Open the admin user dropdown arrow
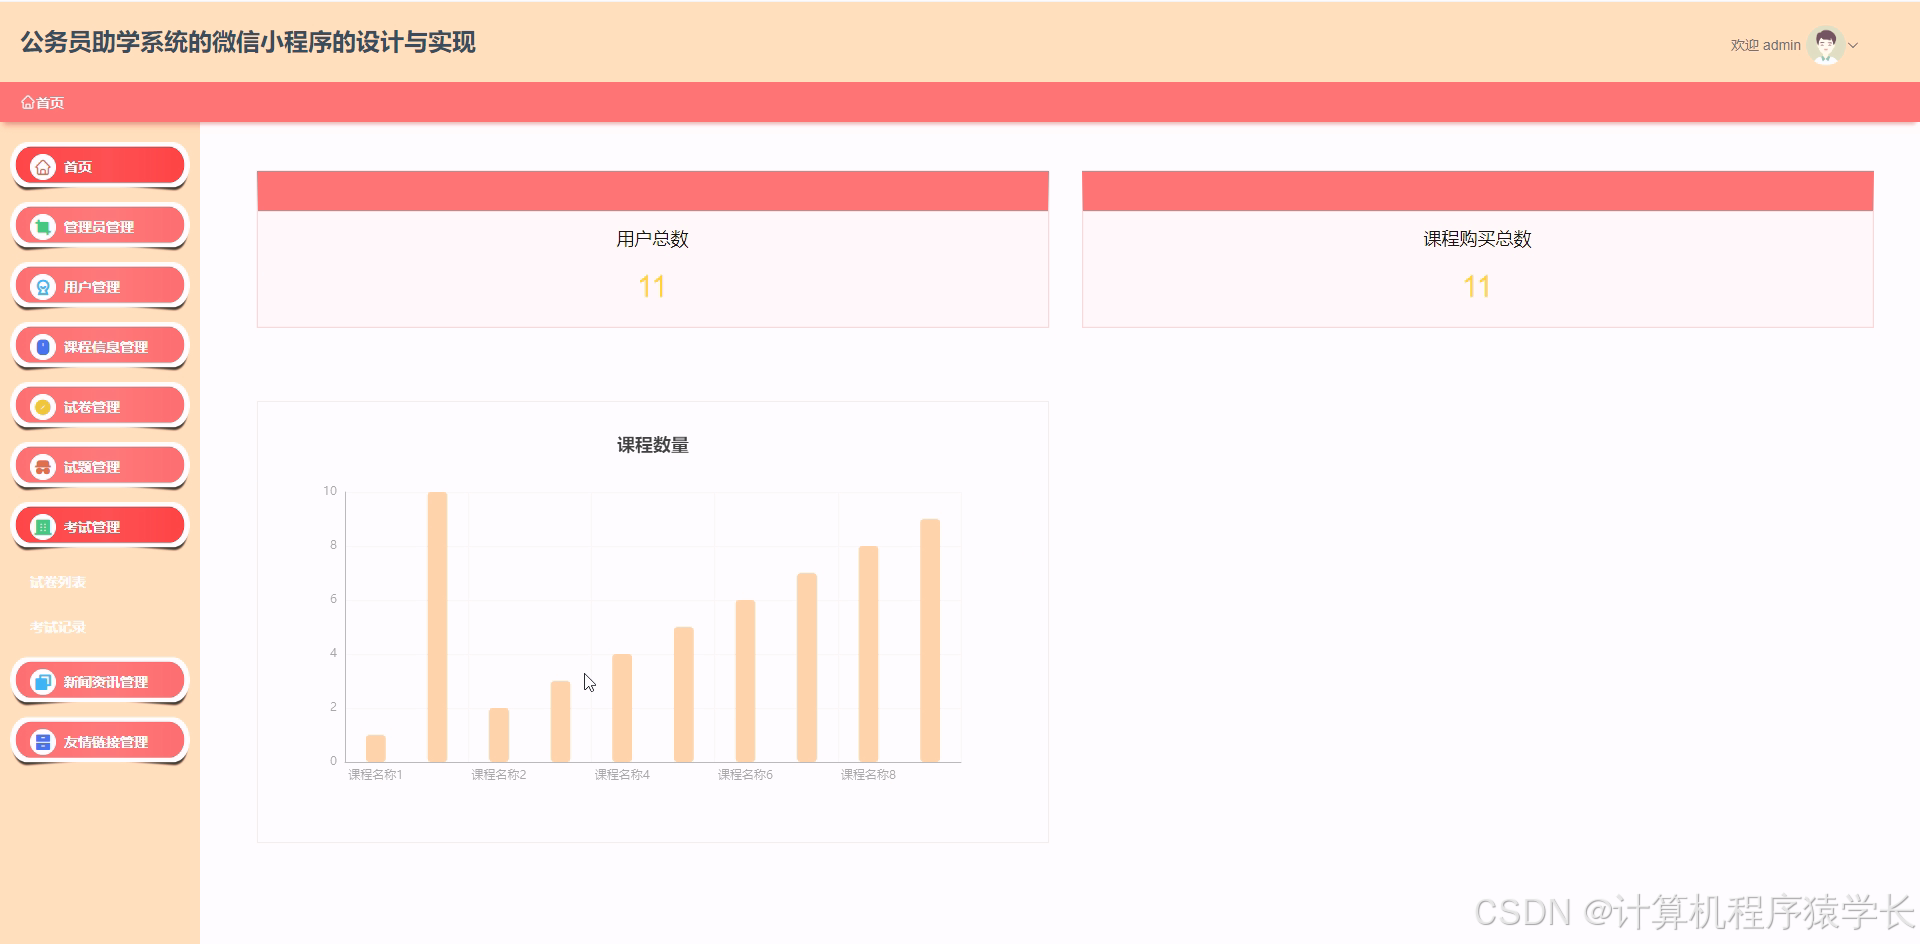Viewport: 1920px width, 944px height. click(1853, 46)
